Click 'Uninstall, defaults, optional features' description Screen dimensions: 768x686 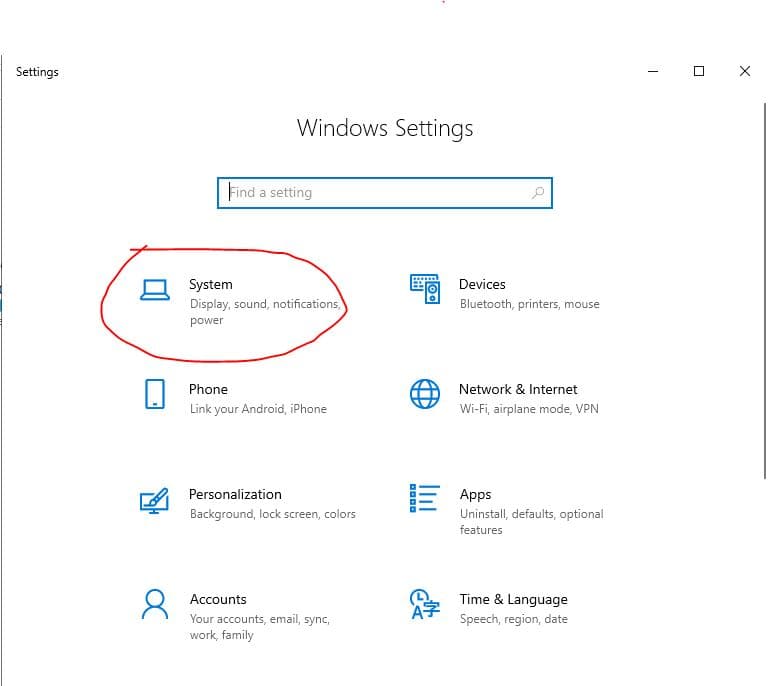pos(531,522)
